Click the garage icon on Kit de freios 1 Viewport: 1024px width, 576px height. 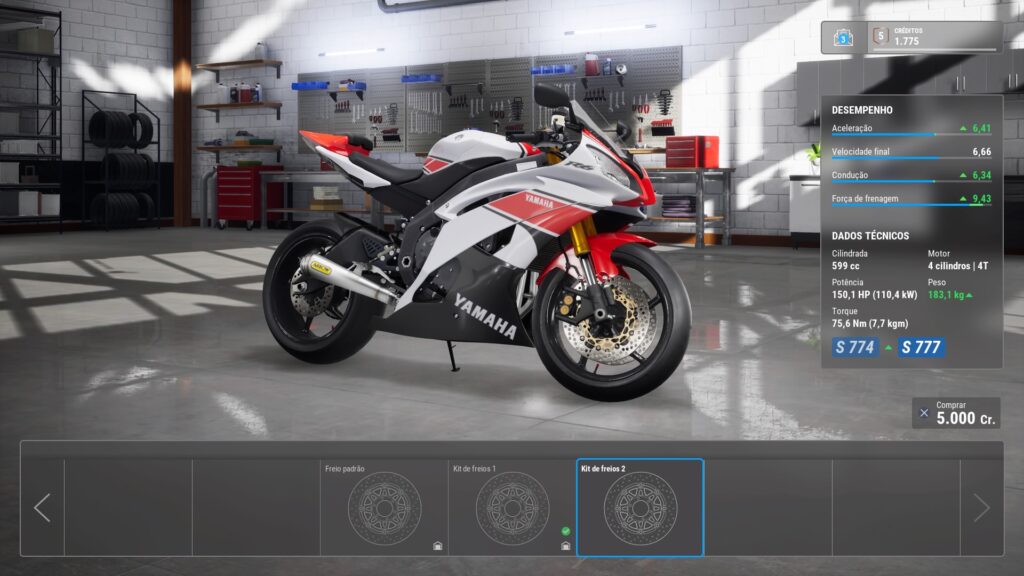click(566, 546)
